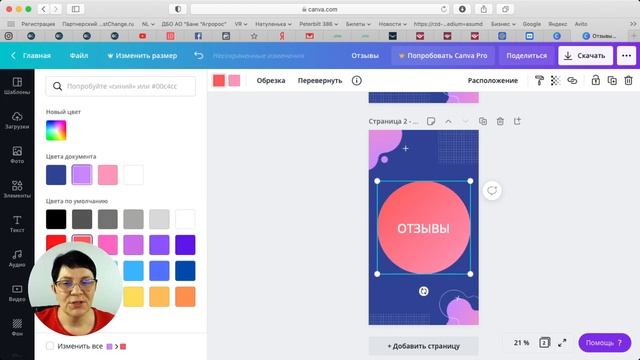This screenshot has width=640, height=360.
Task: Open the Аудио sidebar panel
Action: [x=17, y=259]
